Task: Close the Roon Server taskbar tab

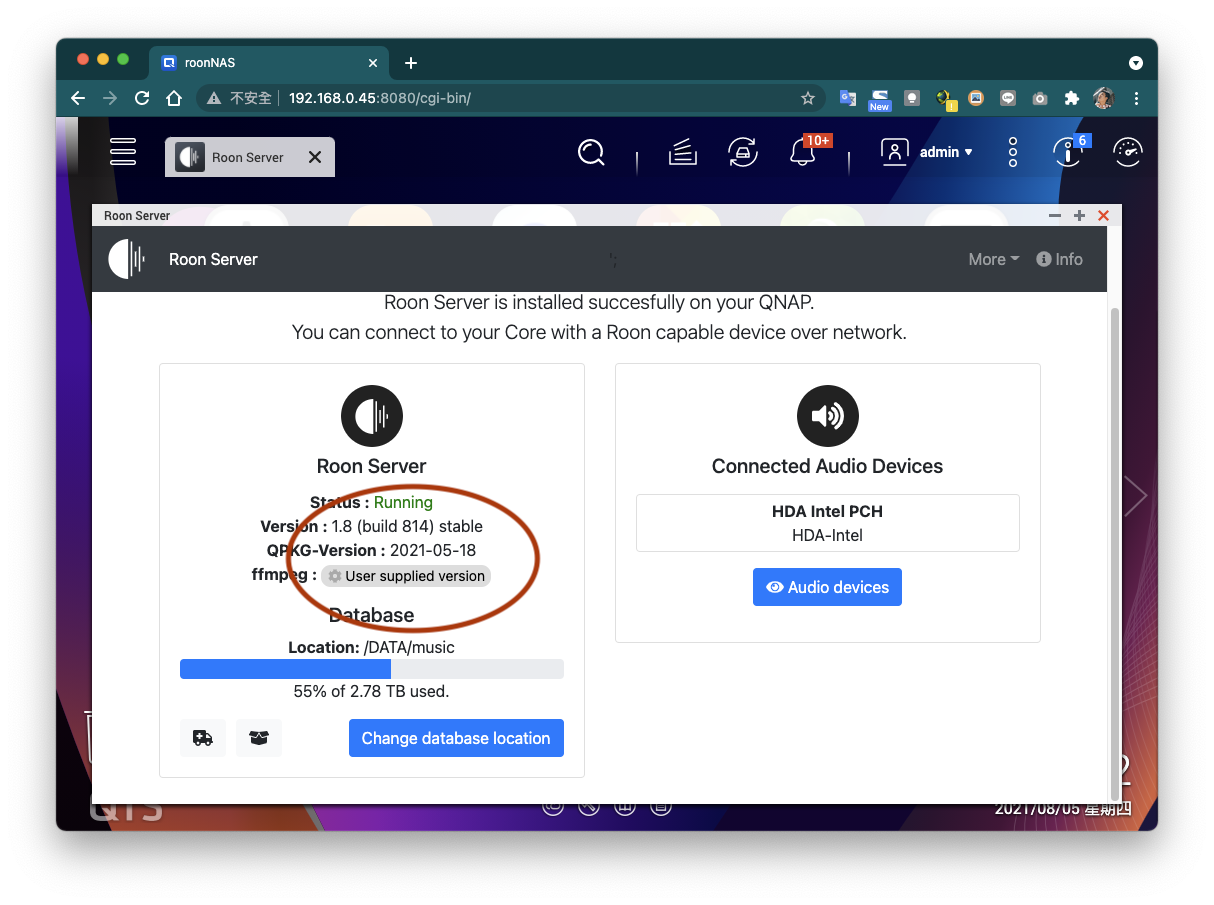Action: click(x=315, y=157)
